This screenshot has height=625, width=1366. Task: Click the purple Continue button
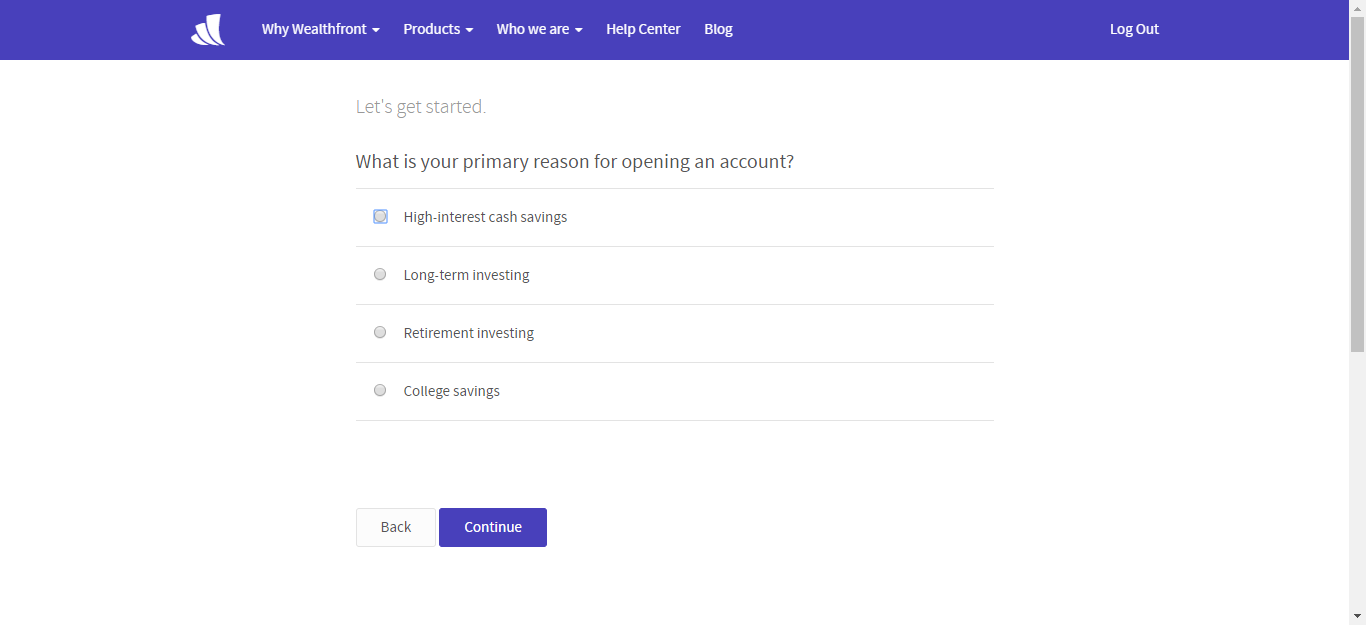(493, 528)
